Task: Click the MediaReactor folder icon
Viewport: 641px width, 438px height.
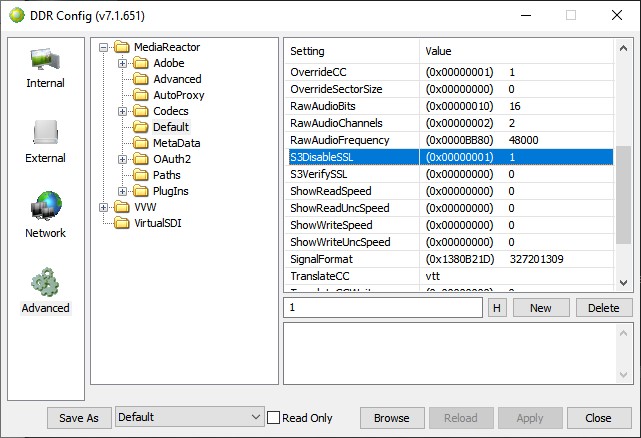Action: tap(121, 47)
